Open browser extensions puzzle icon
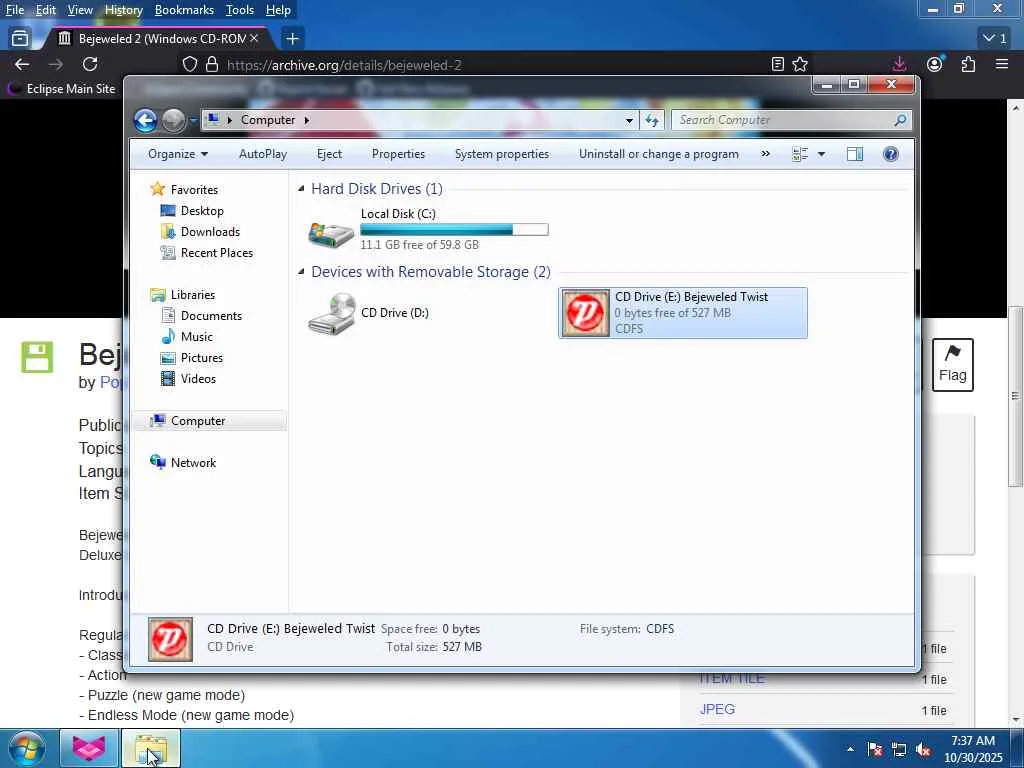Viewport: 1024px width, 768px height. click(968, 64)
